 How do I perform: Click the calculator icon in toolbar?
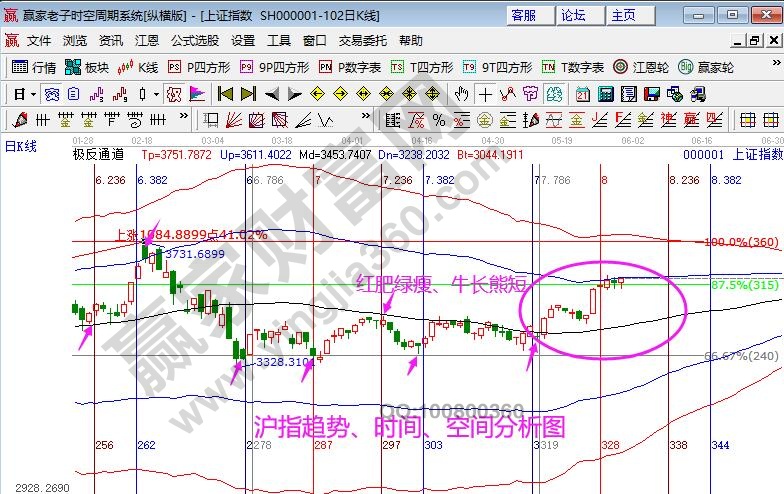tap(604, 94)
